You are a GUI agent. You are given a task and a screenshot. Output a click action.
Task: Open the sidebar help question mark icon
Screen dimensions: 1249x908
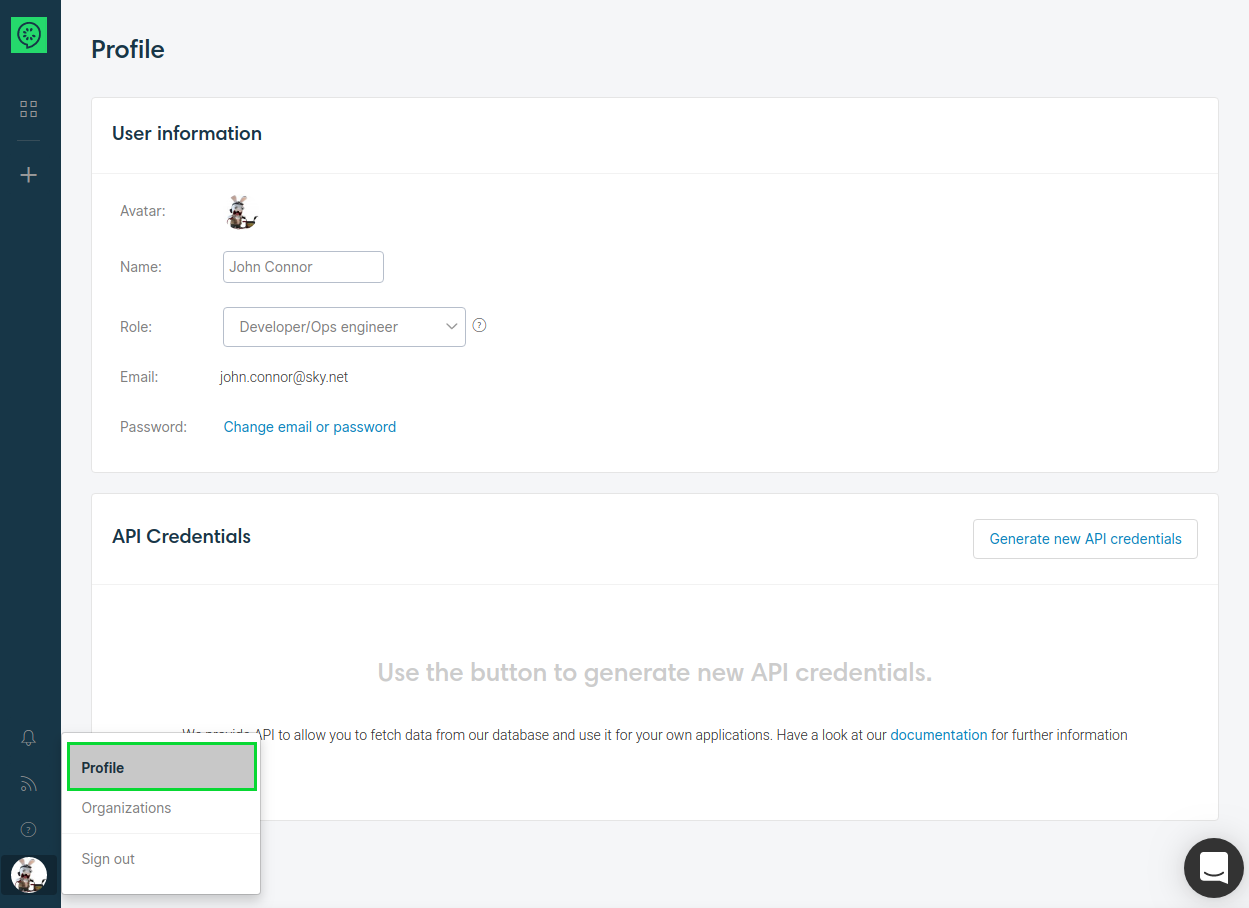click(x=29, y=829)
